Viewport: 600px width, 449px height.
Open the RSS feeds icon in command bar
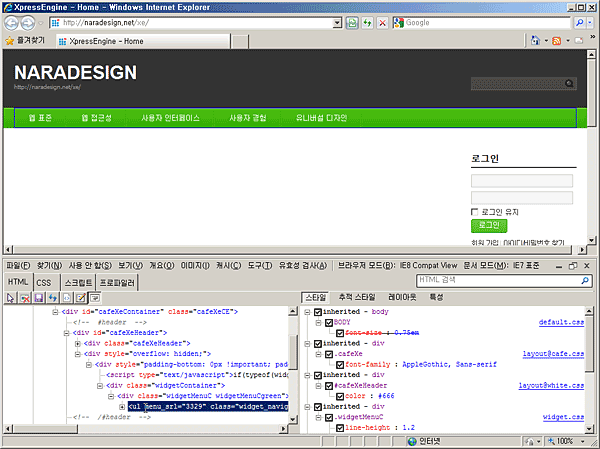click(x=557, y=41)
